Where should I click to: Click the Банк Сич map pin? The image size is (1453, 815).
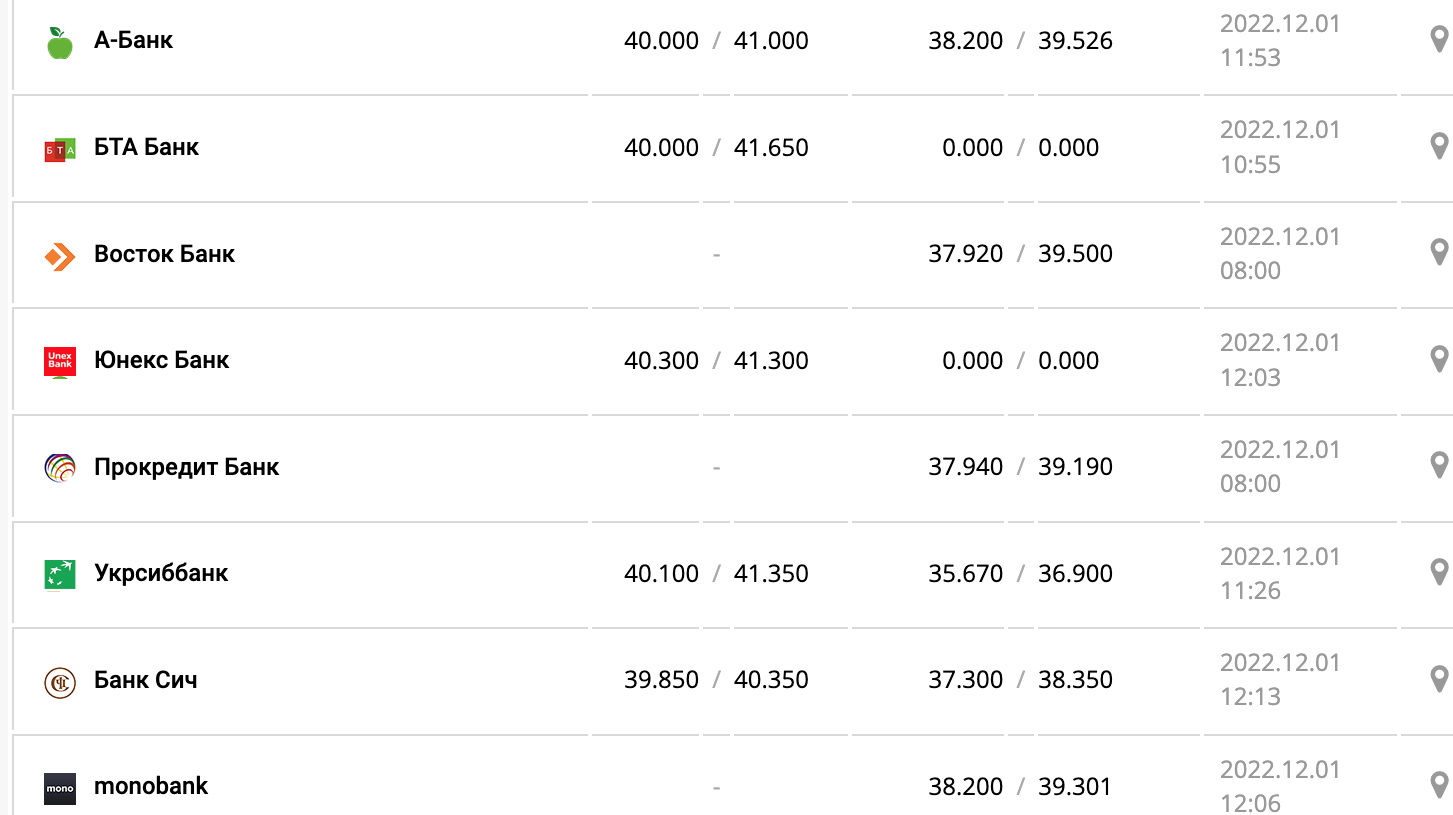point(1439,679)
